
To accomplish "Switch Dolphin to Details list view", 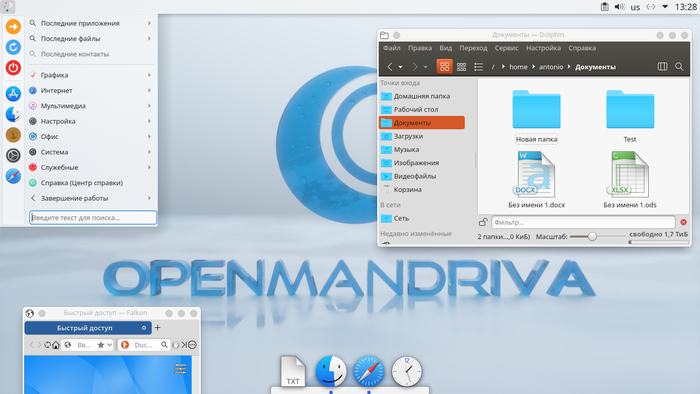I will click(478, 66).
